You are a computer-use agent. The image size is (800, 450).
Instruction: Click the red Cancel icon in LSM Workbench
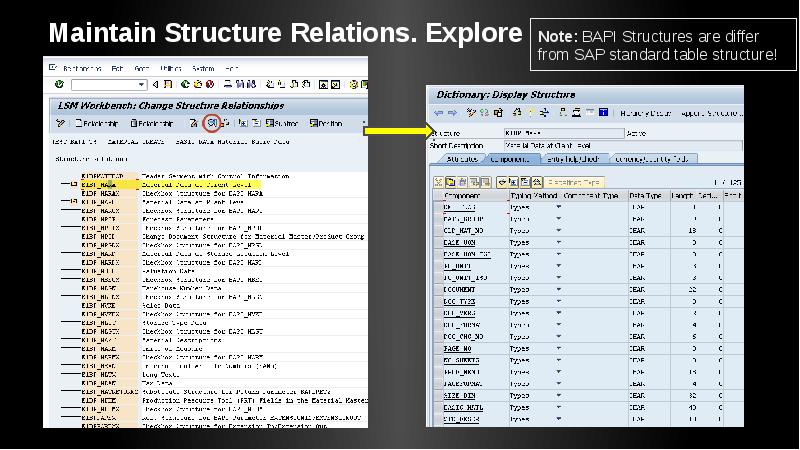tap(210, 84)
